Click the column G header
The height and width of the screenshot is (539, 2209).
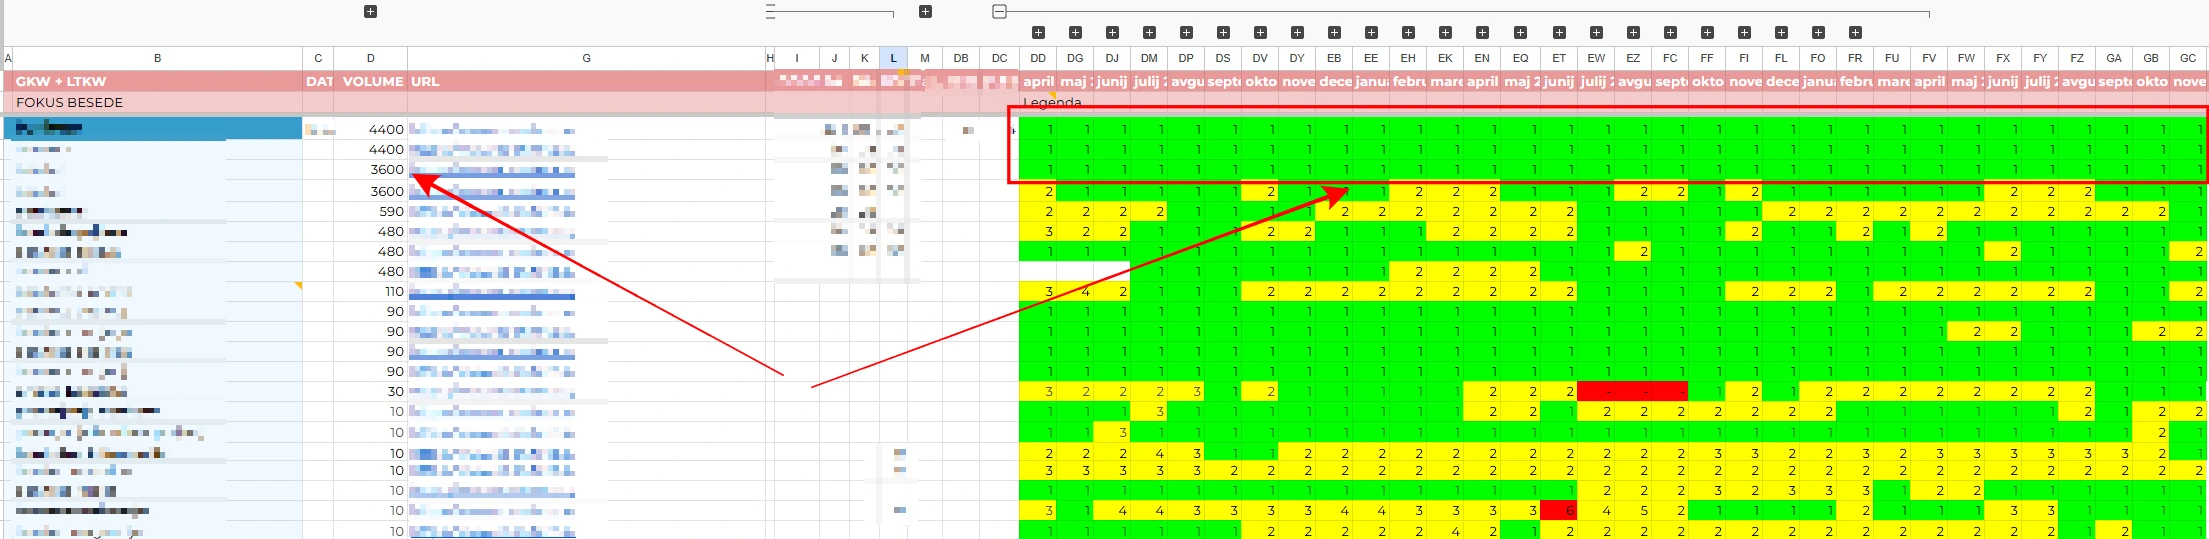point(586,58)
